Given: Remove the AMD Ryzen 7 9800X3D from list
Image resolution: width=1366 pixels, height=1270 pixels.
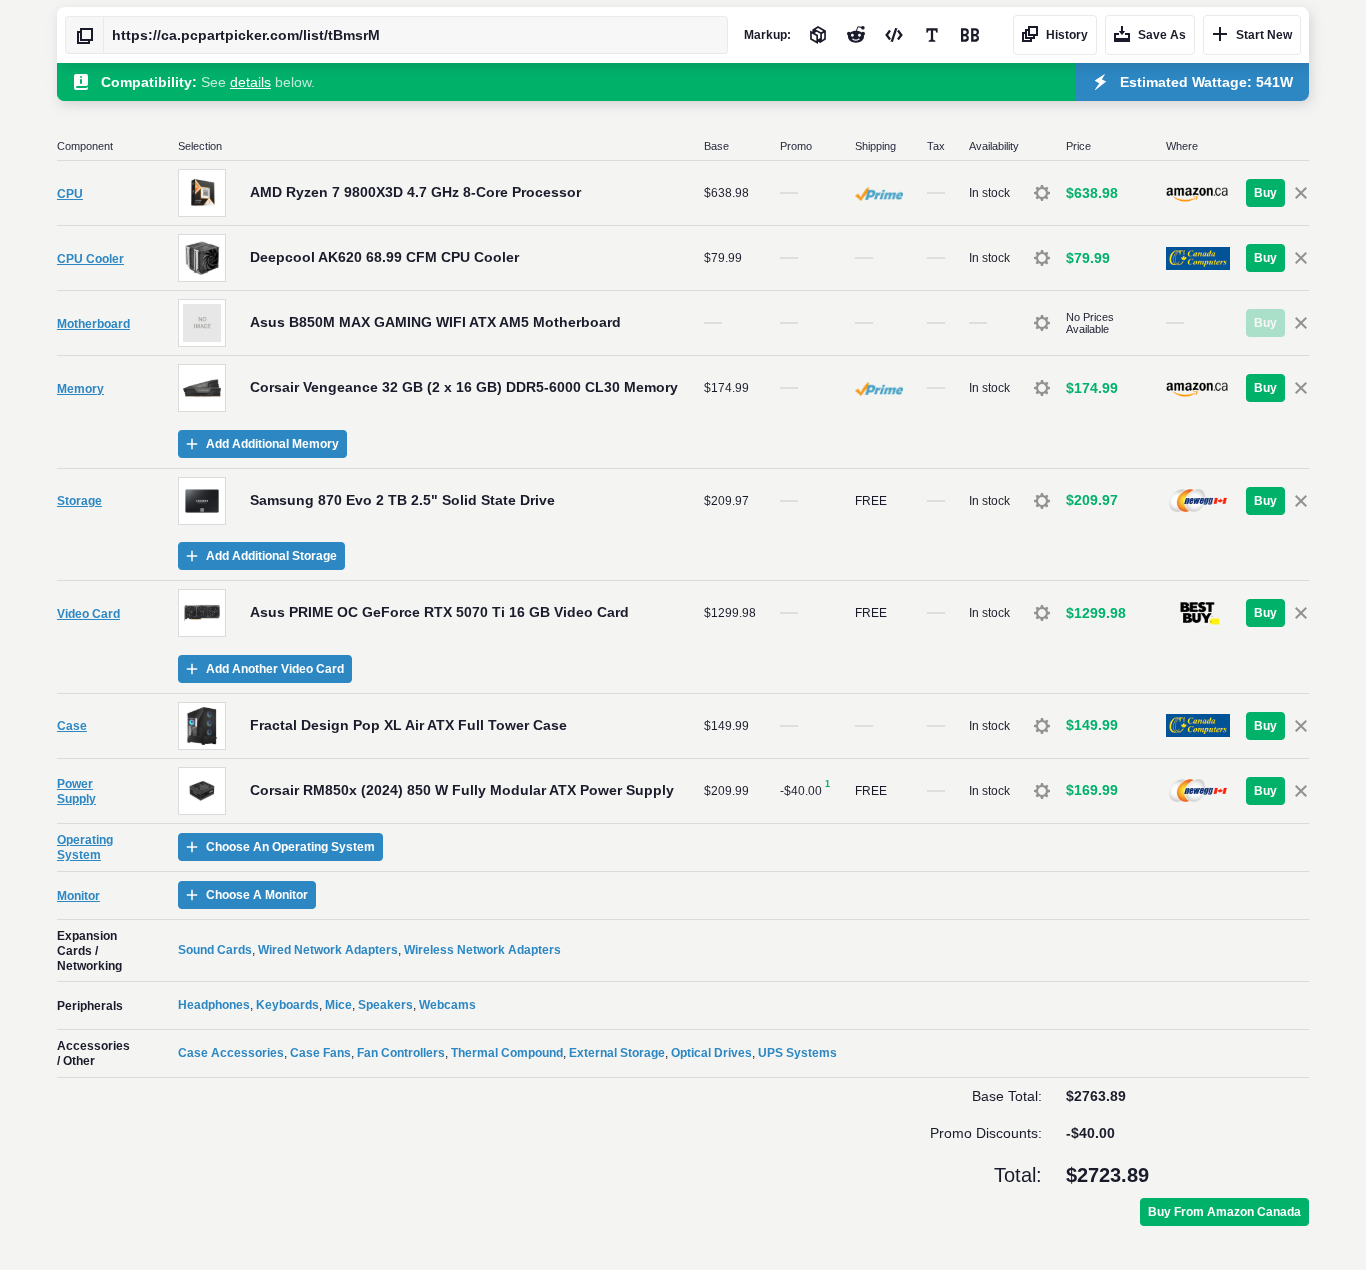Looking at the screenshot, I should pyautogui.click(x=1301, y=193).
